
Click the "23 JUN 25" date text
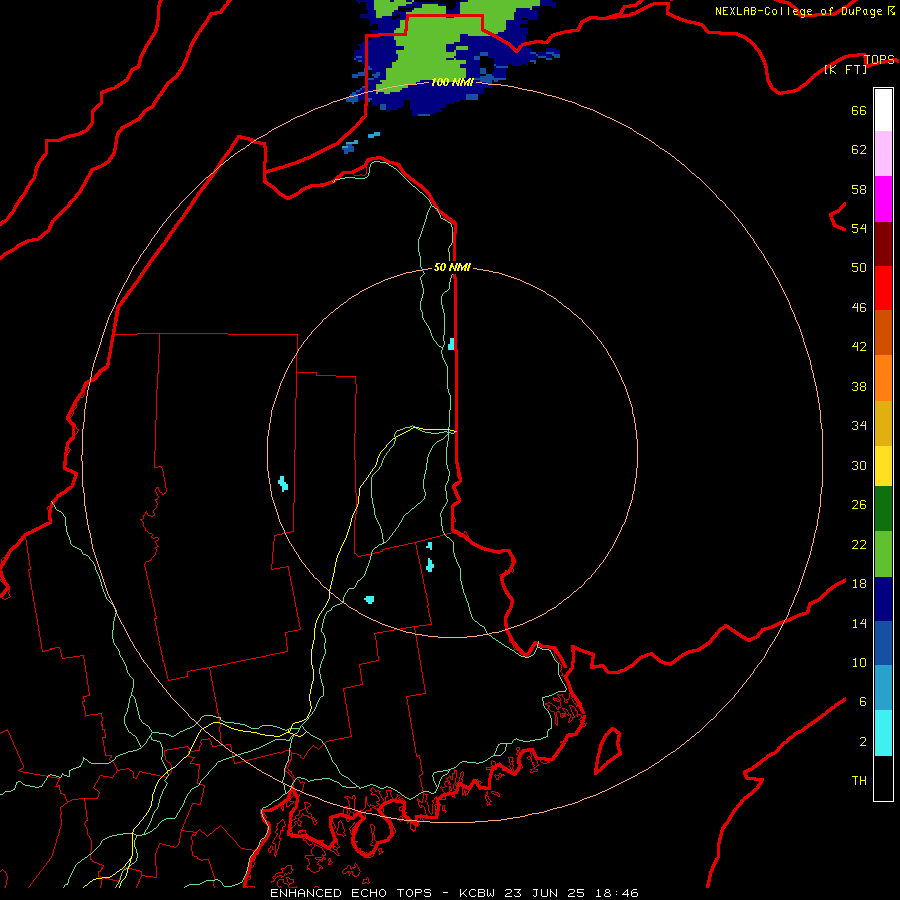545,893
